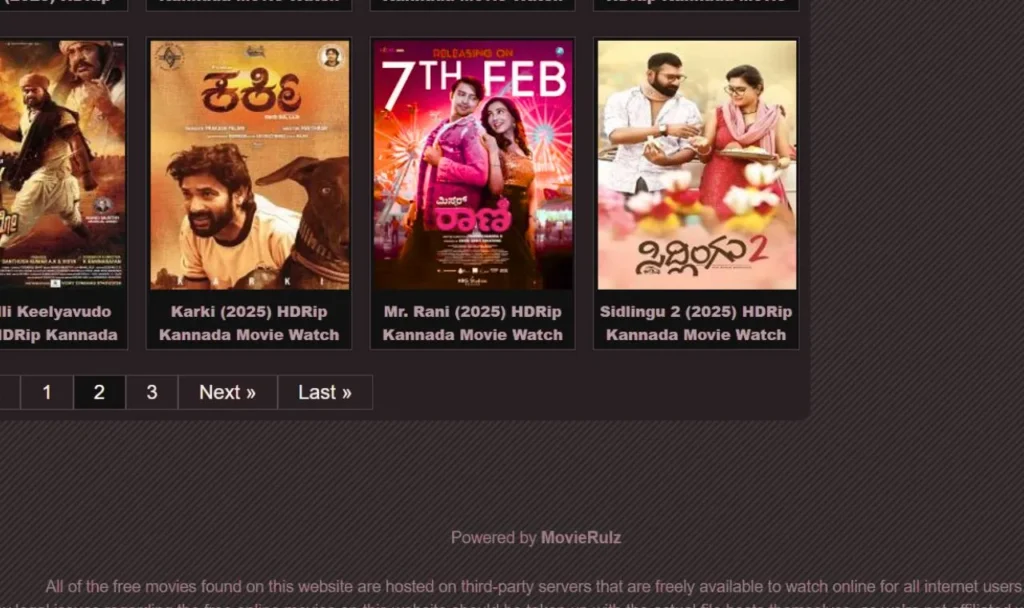This screenshot has height=608, width=1024.
Task: Click the top row title above Sidlingu 2
Action: coord(696,3)
